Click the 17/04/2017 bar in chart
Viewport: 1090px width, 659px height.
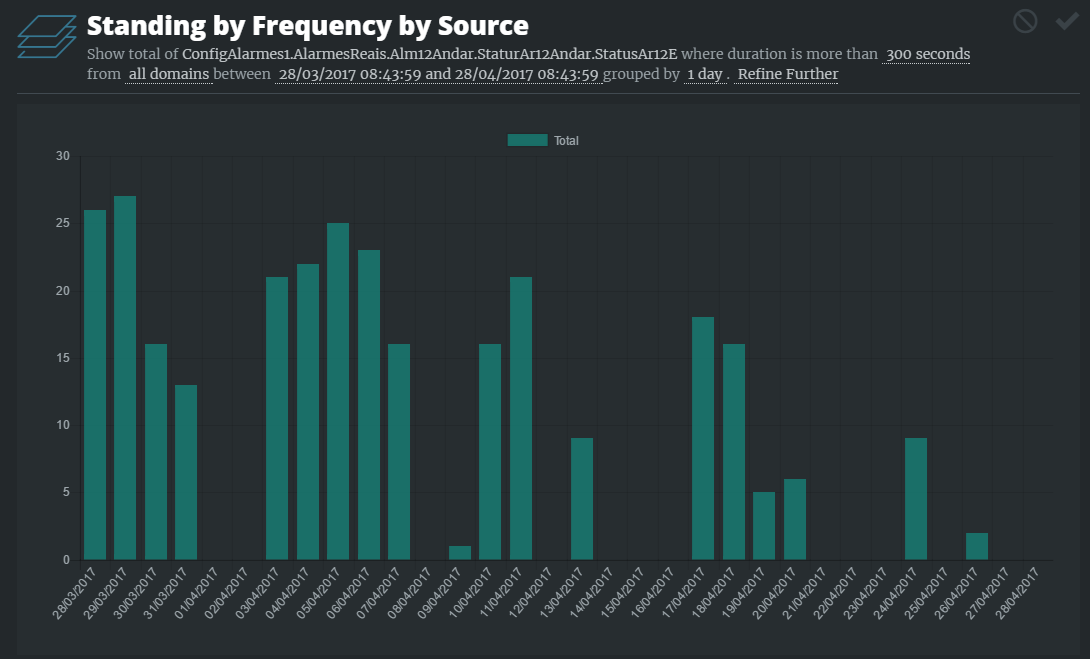pyautogui.click(x=703, y=438)
